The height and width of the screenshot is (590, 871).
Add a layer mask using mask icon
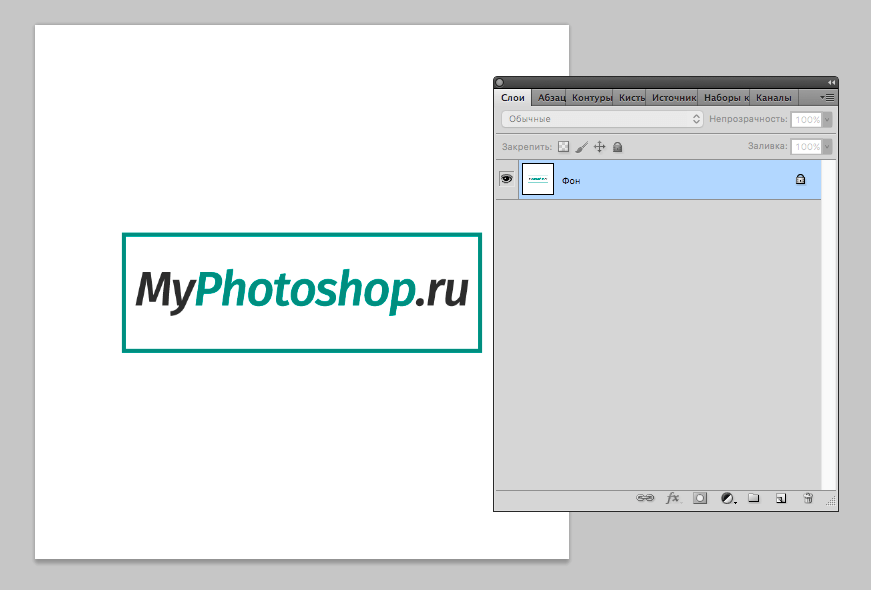(700, 498)
